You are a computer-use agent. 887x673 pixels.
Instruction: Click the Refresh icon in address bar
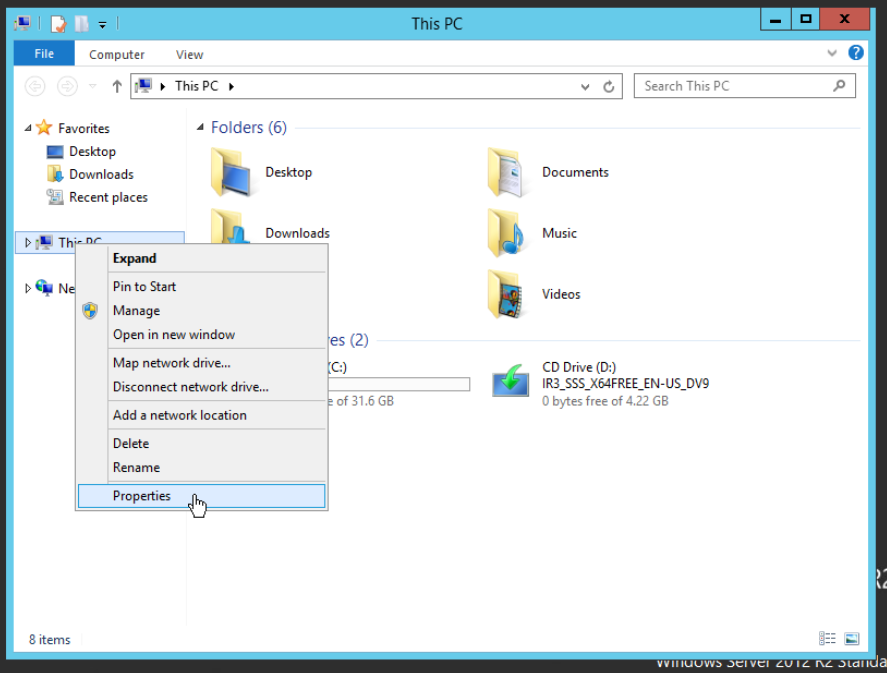pyautogui.click(x=608, y=87)
